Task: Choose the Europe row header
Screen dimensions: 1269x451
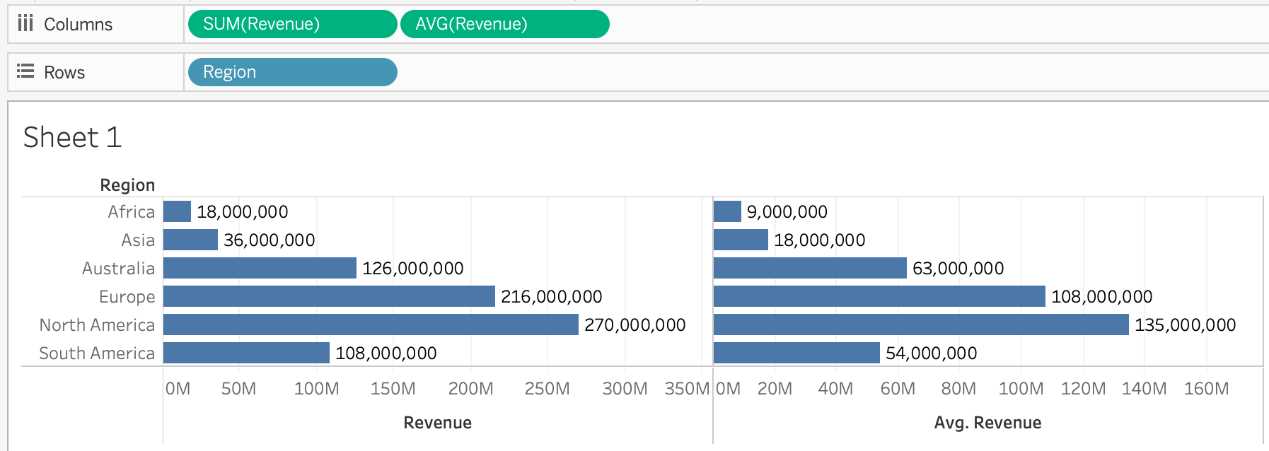Action: pos(127,297)
